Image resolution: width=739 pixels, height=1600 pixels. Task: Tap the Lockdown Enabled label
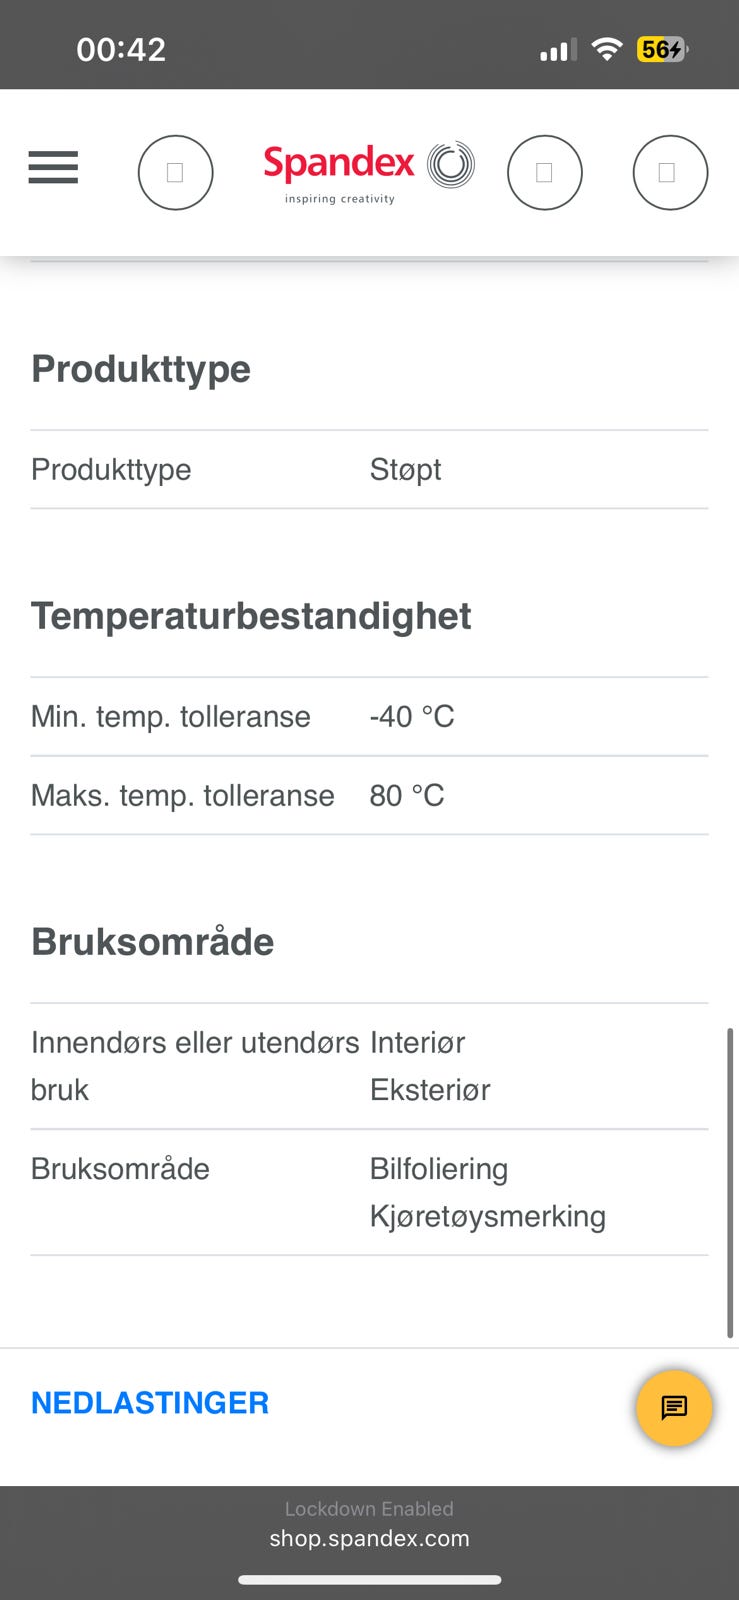point(369,1508)
